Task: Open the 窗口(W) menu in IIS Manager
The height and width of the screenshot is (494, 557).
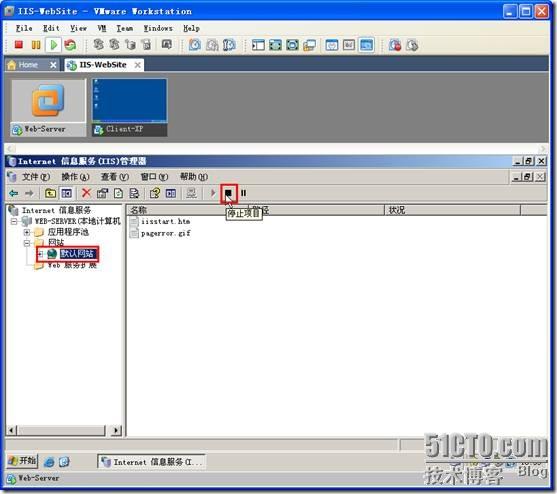Action: click(x=154, y=177)
